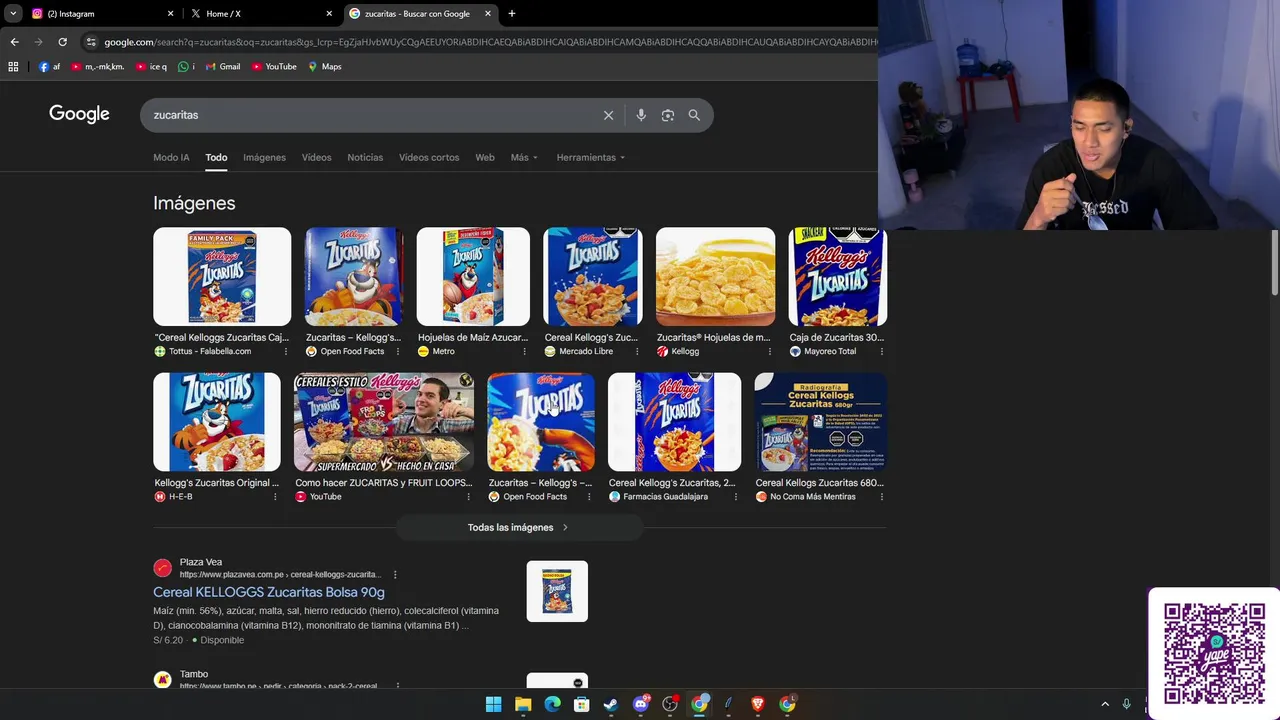Viewport: 1280px width, 720px height.
Task: Open the Radiografía Cereal Kellogs Zucaritas thumbnail
Action: tap(820, 422)
